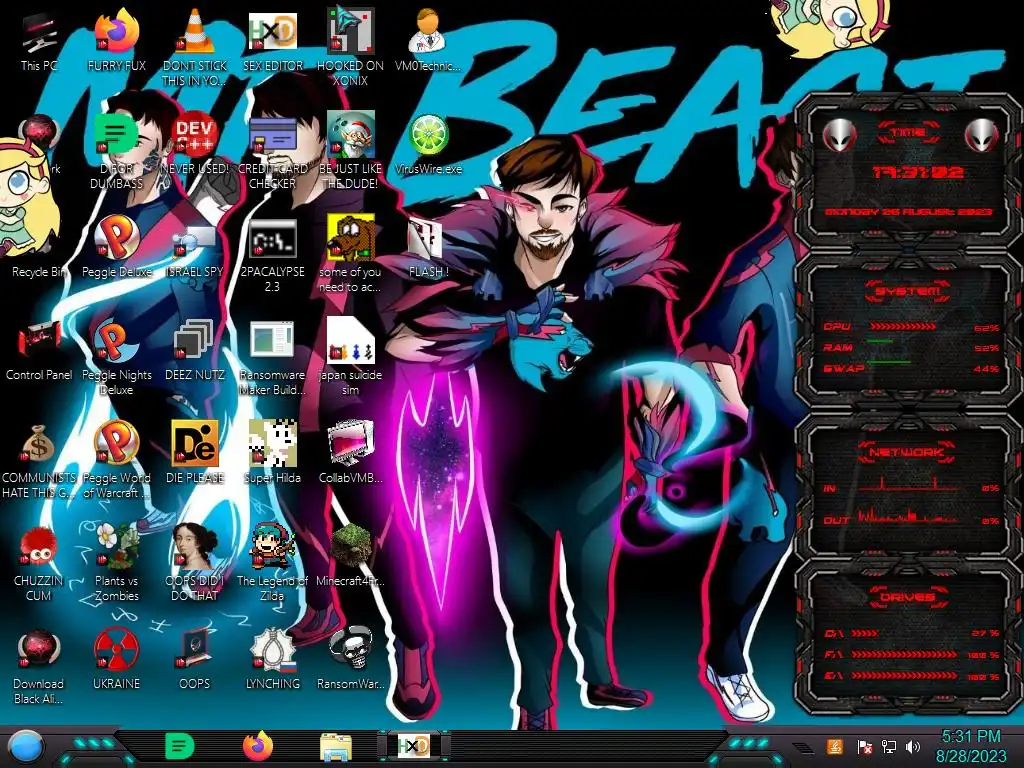This screenshot has height=768, width=1024.
Task: Launch the Super Hilda desktop shortcut
Action: click(x=273, y=454)
